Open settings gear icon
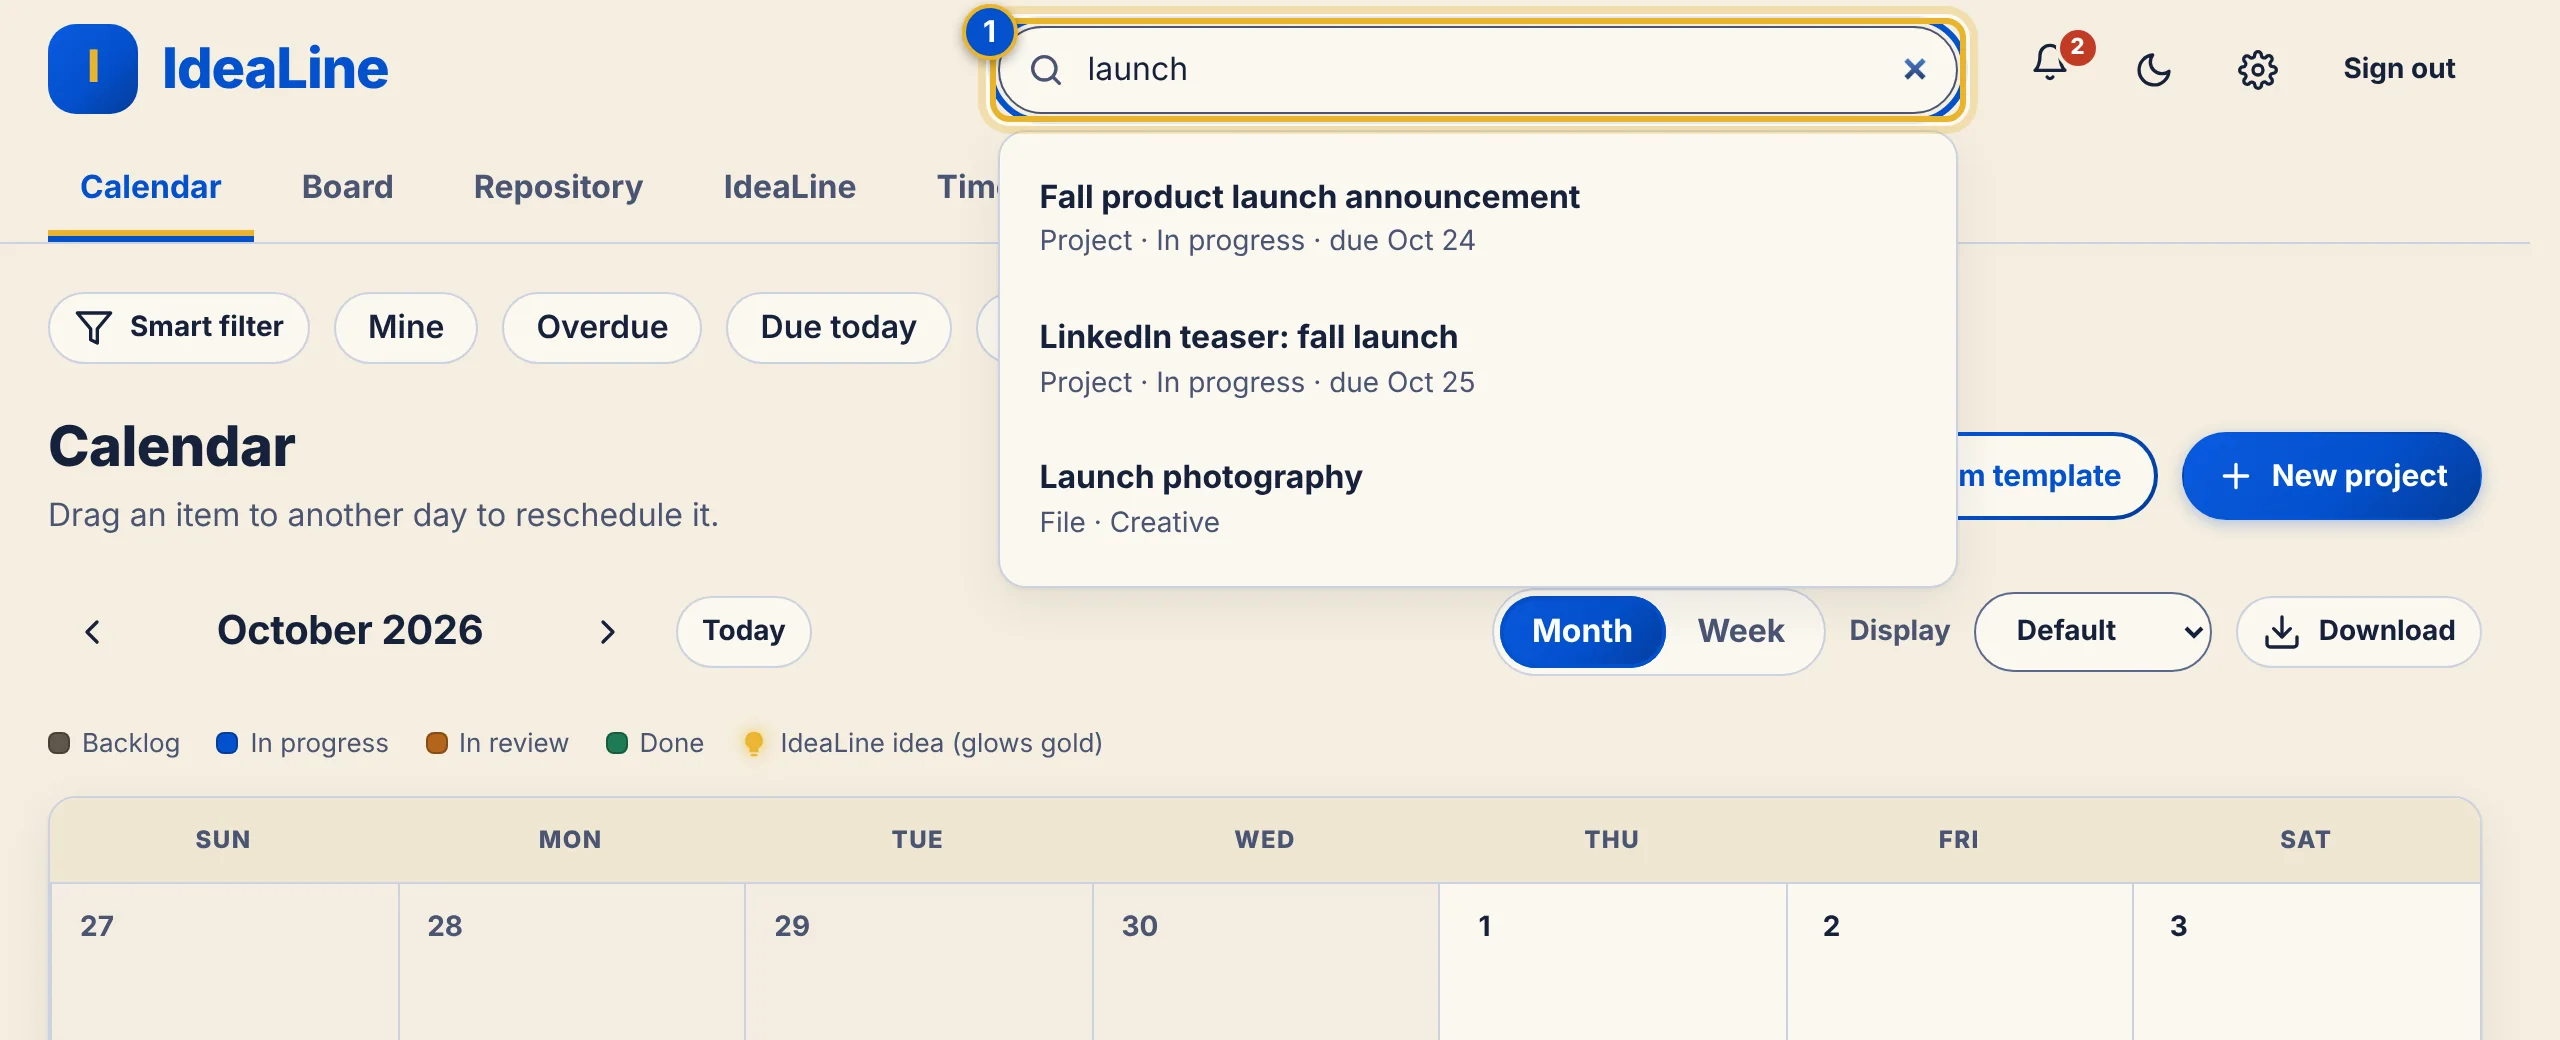Screen dimensions: 2560x1040 pyautogui.click(x=2257, y=70)
